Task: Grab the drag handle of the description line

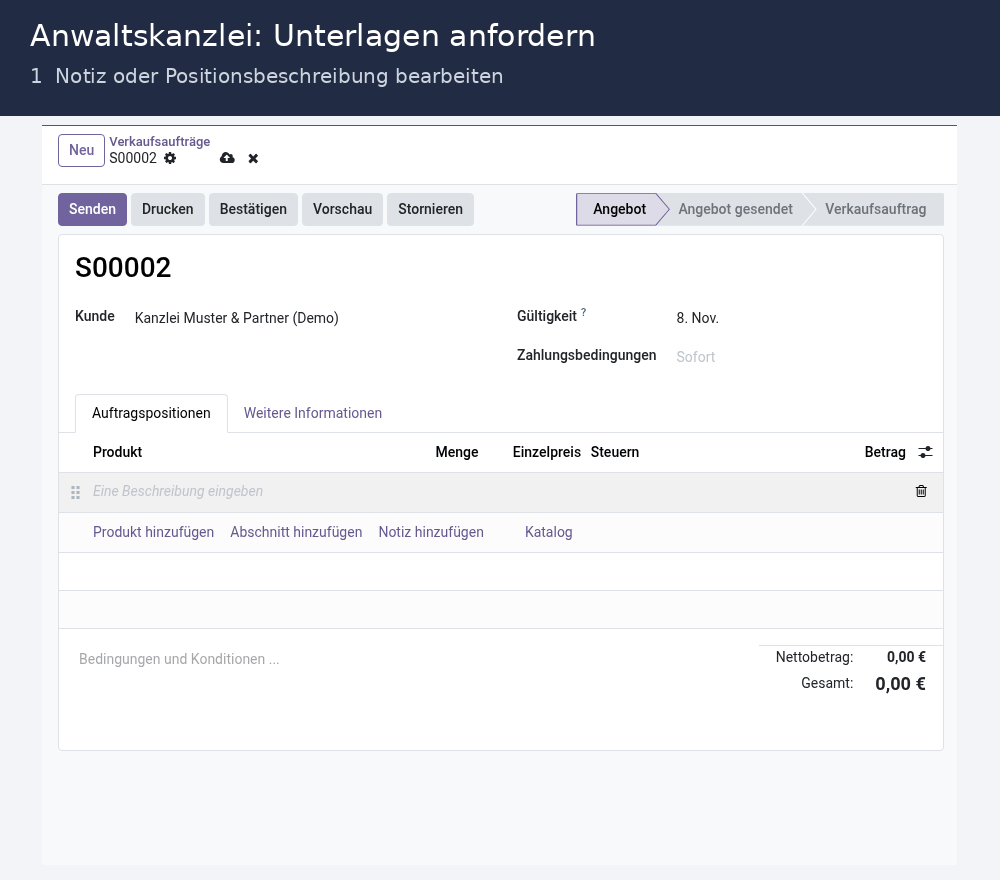Action: pos(75,492)
